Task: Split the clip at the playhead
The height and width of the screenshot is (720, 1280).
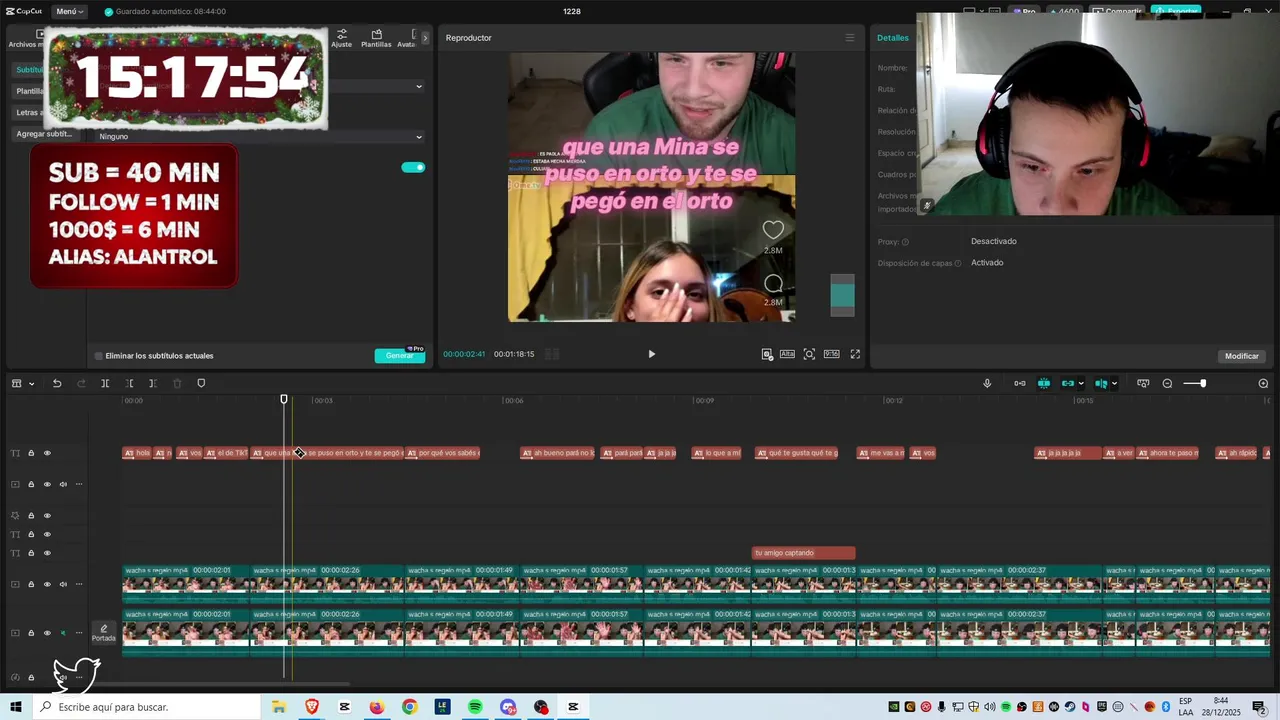Action: point(105,383)
